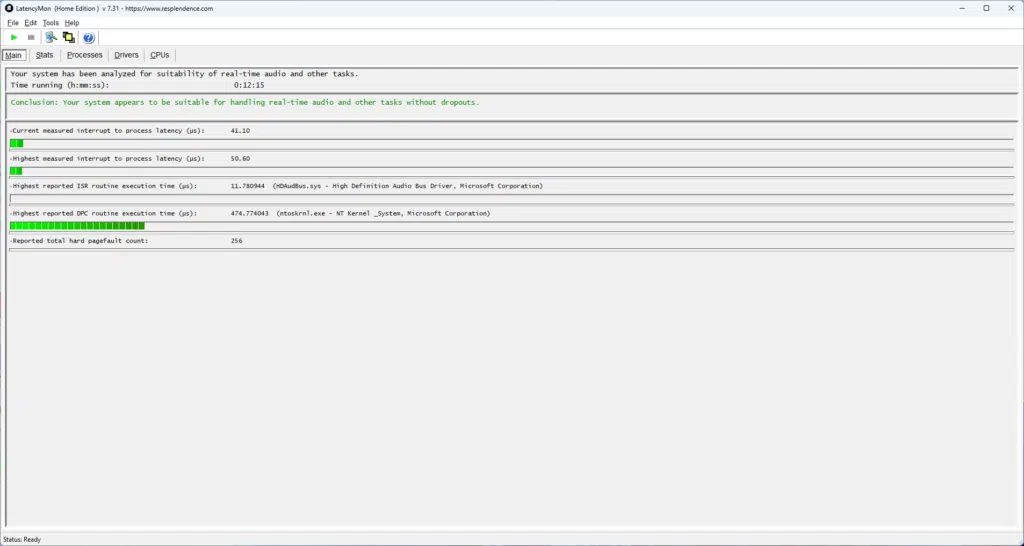The image size is (1024, 546).
Task: Start the latency monitor with green play icon
Action: [x=14, y=38]
